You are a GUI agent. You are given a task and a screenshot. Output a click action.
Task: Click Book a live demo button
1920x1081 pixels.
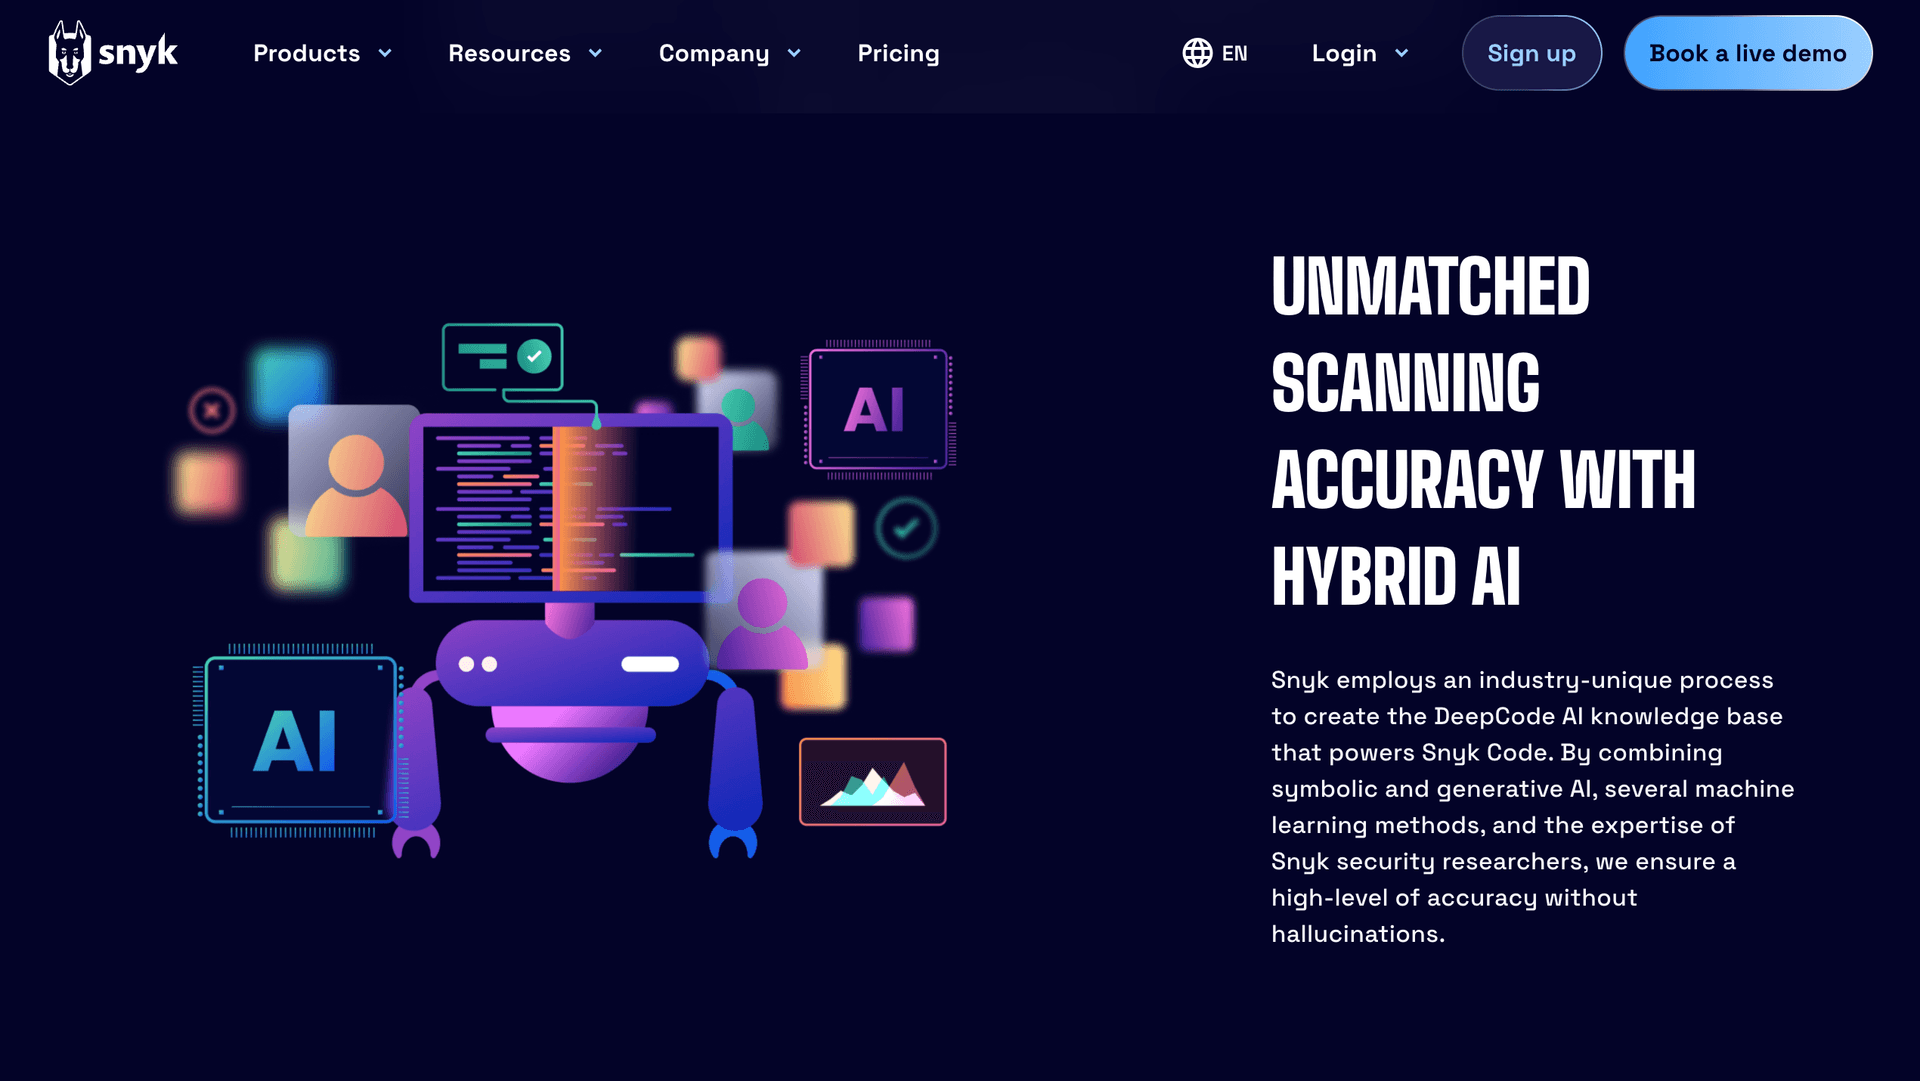coord(1748,53)
